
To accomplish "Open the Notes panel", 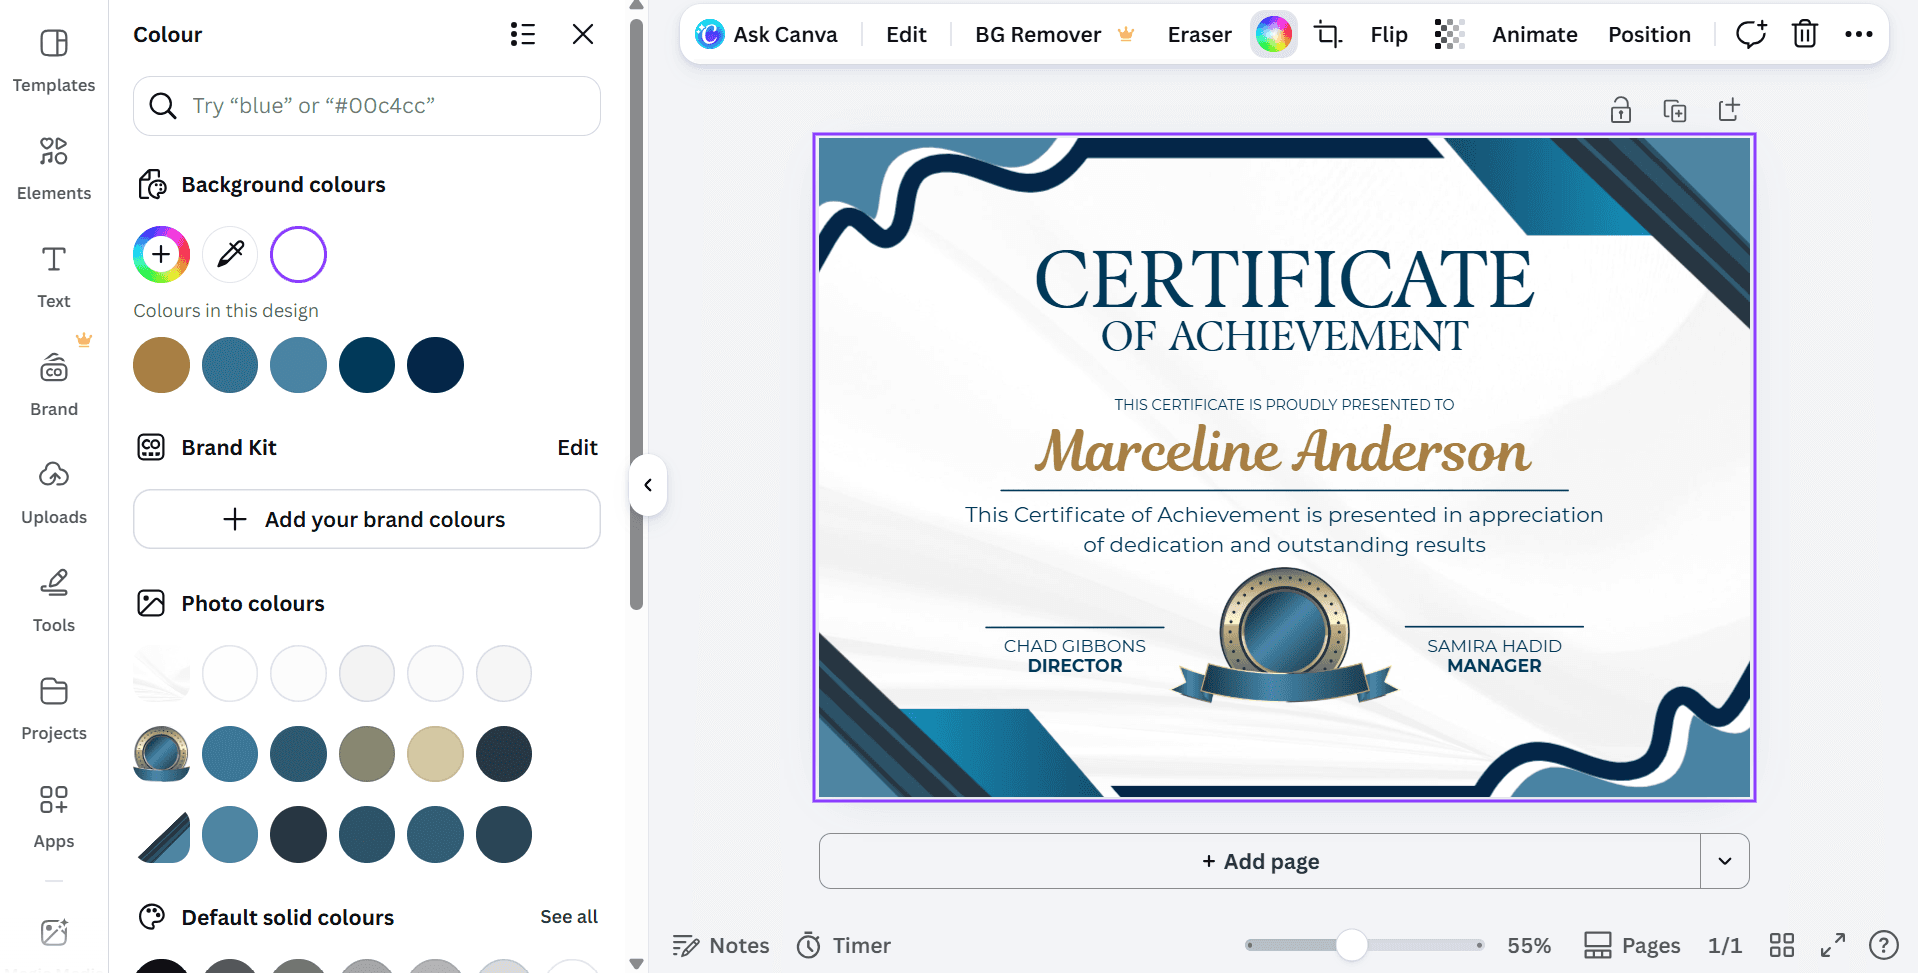I will click(721, 945).
